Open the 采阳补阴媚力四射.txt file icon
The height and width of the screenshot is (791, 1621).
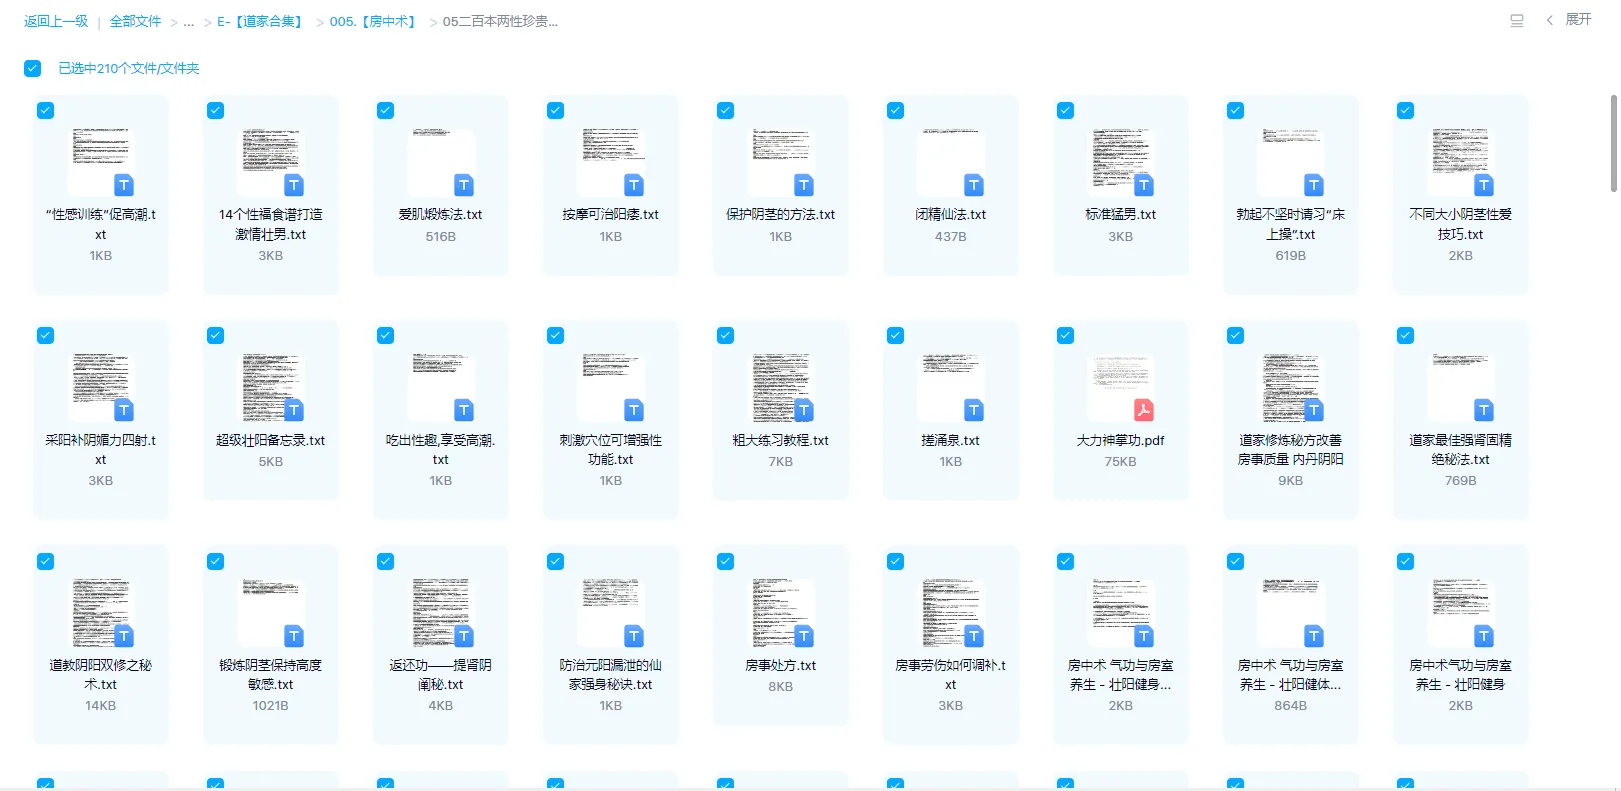tap(100, 388)
